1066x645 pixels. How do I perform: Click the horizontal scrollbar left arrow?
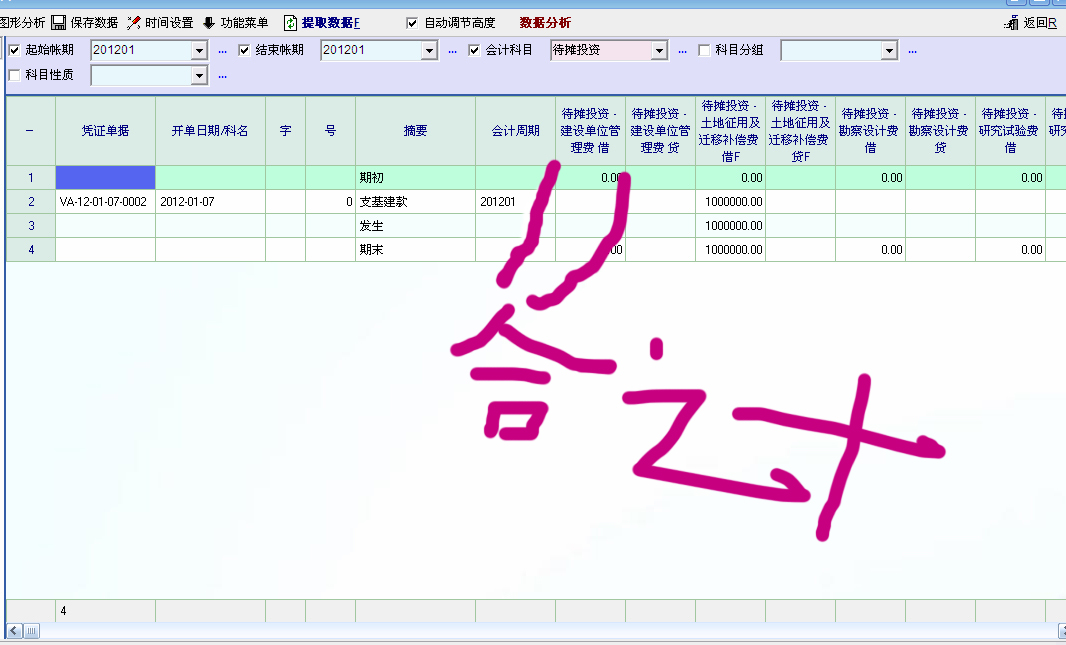(13, 631)
